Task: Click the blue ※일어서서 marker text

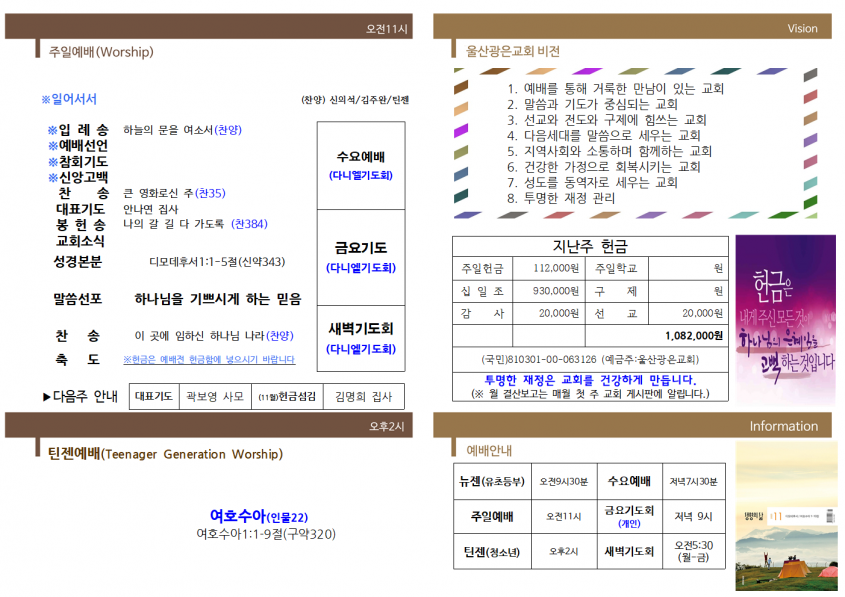Action: (69, 99)
